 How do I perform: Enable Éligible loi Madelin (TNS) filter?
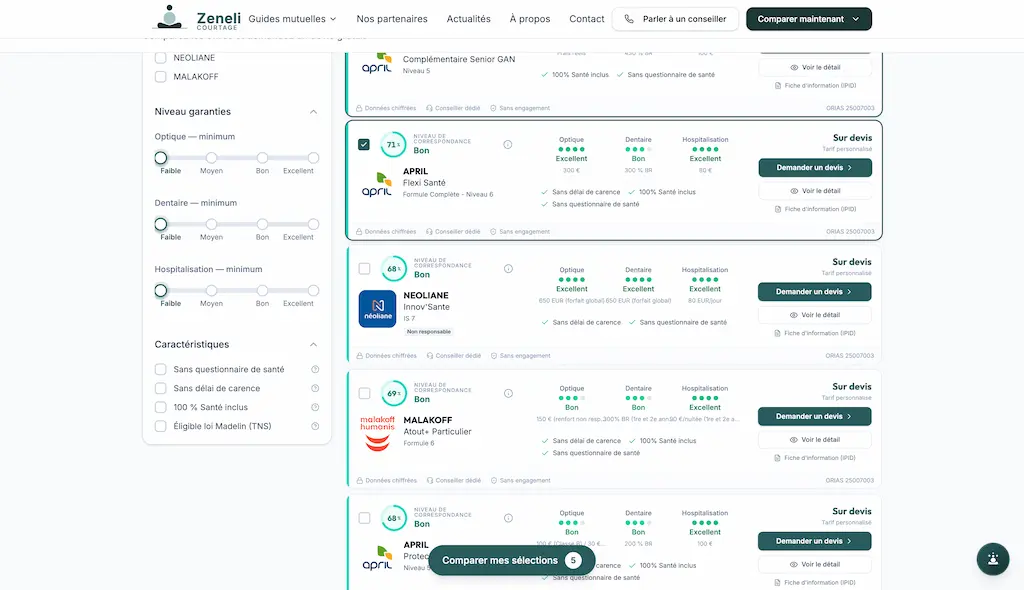click(x=161, y=426)
